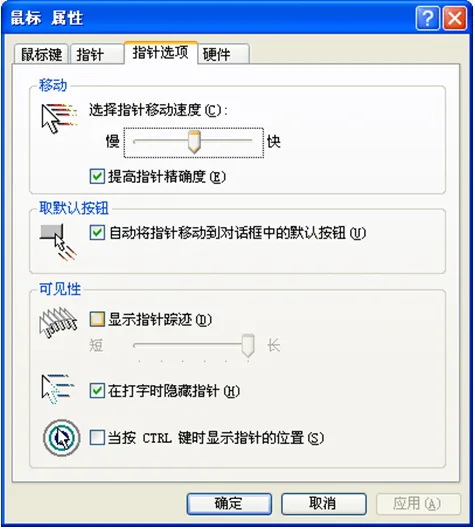
Task: Uncheck 提高指针精确度 checkbox
Action: pos(97,176)
